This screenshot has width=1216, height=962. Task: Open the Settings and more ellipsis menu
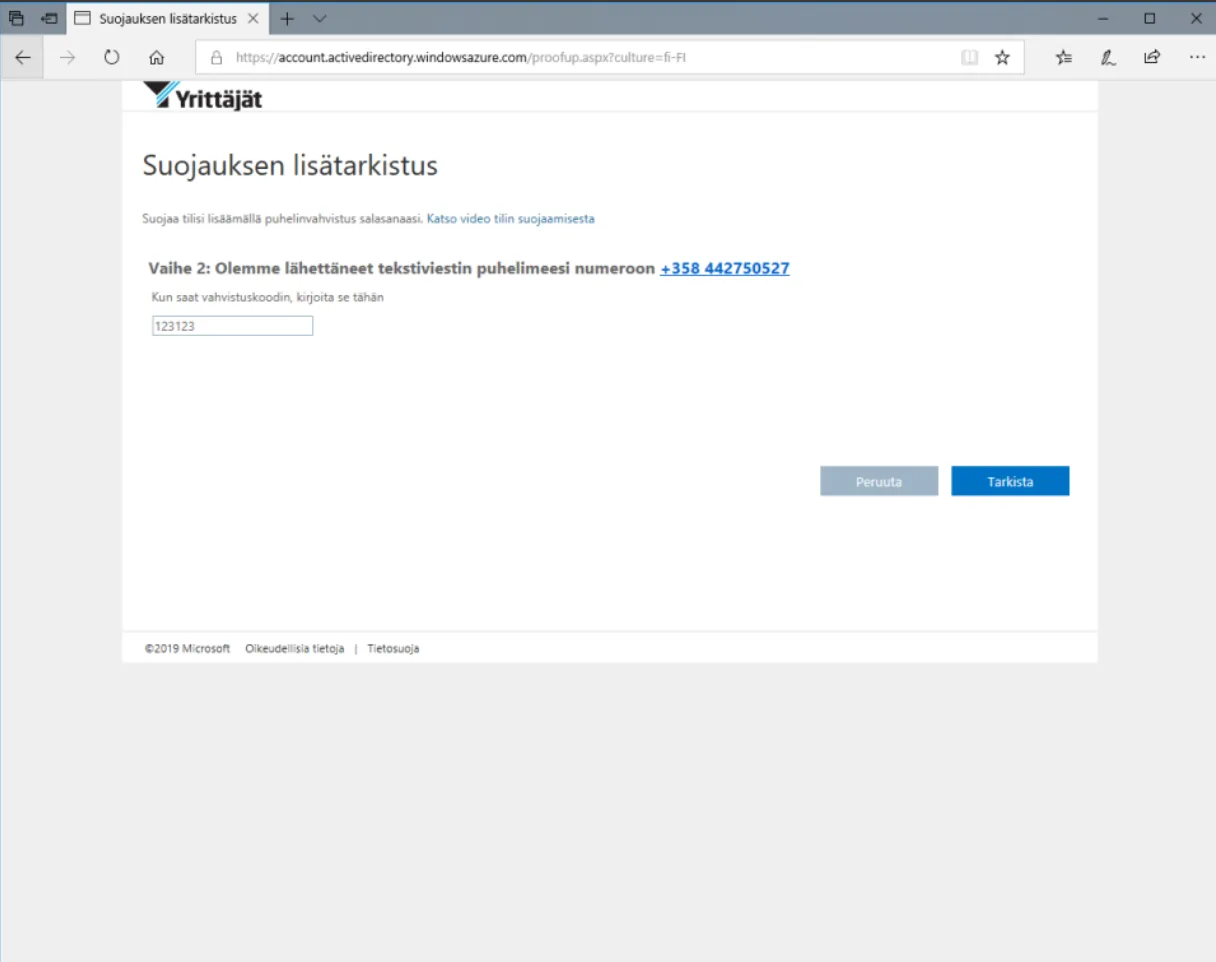(1197, 58)
